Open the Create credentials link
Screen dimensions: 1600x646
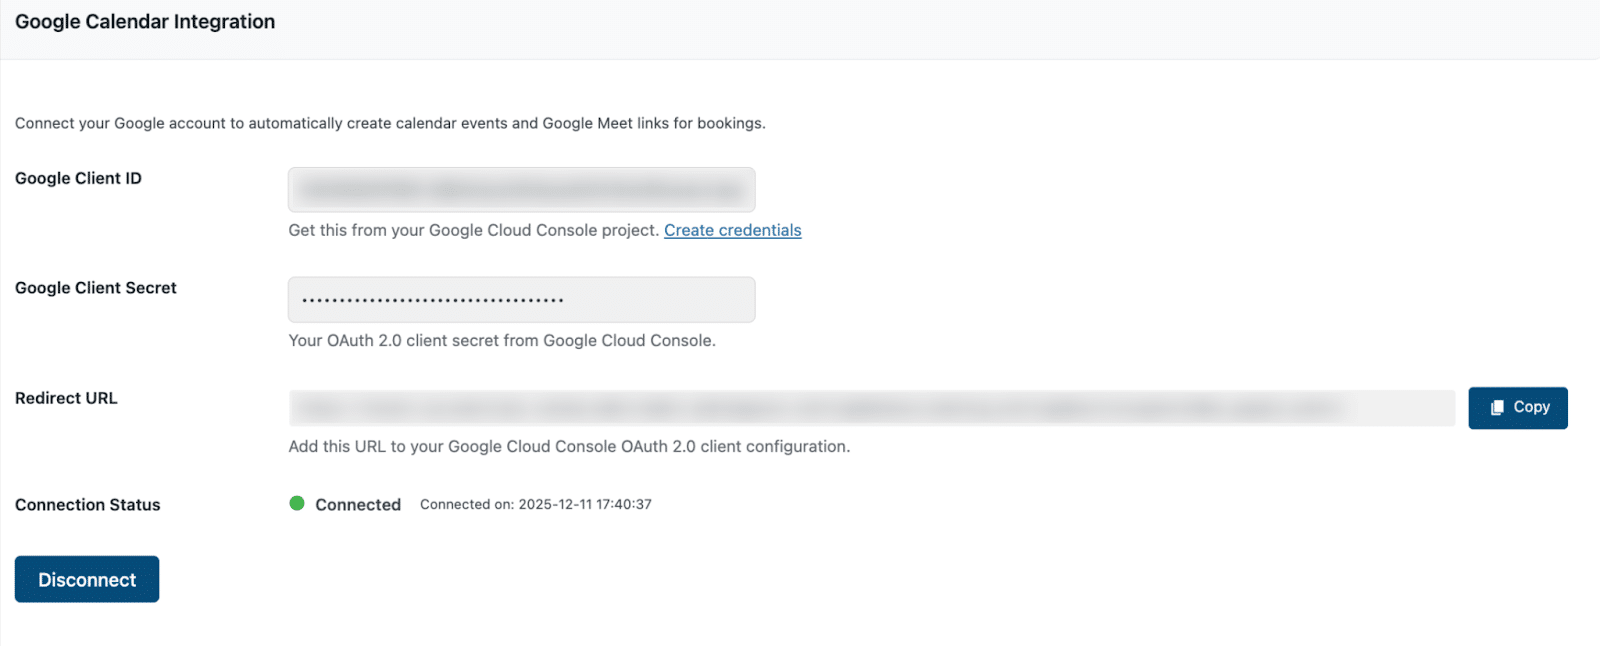pos(732,230)
